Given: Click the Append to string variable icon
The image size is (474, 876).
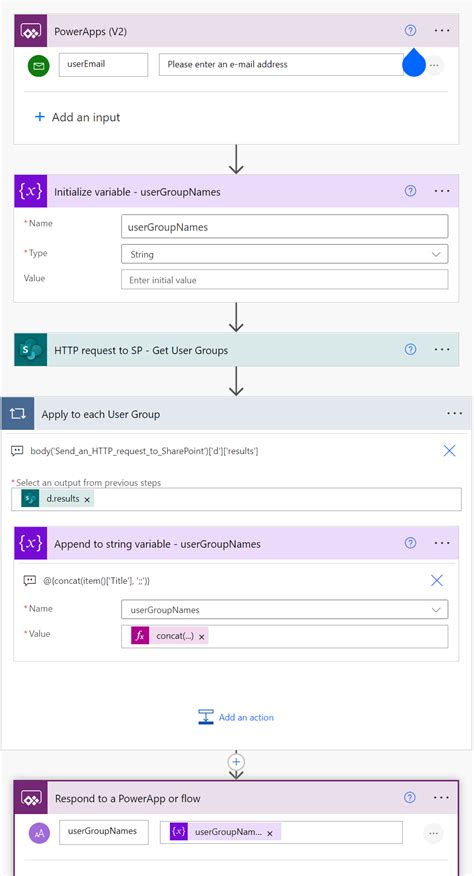Looking at the screenshot, I should pos(30,543).
